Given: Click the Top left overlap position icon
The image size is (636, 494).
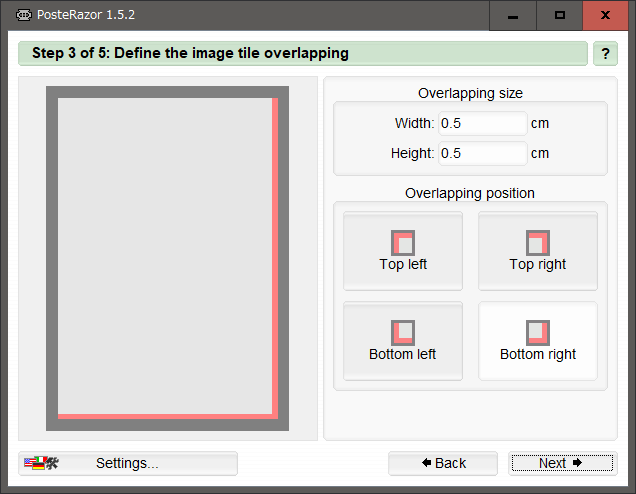Looking at the screenshot, I should pyautogui.click(x=403, y=243).
